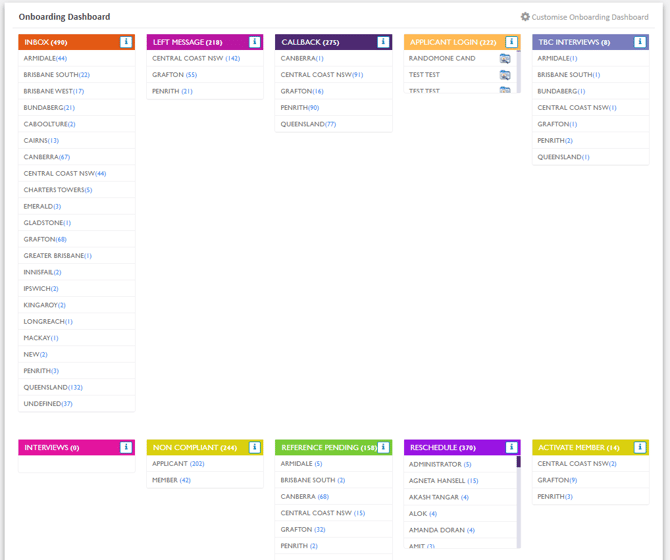Click the RESCHEDULE panel info icon
The height and width of the screenshot is (560, 670).
511,447
